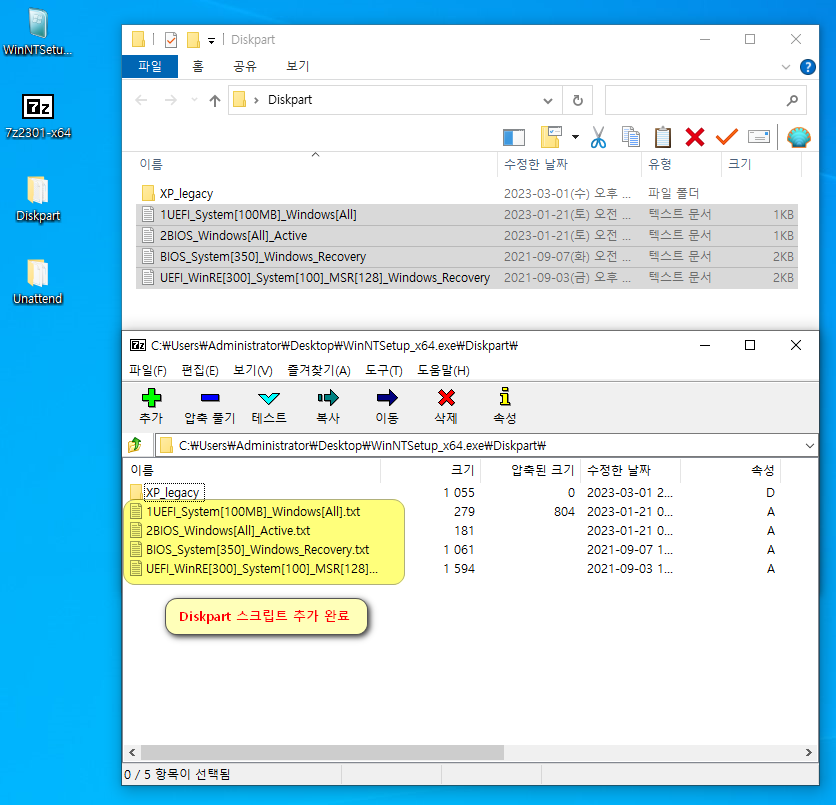The image size is (836, 805).
Task: Click 7-Zip scrollbar left arrow
Action: click(132, 752)
